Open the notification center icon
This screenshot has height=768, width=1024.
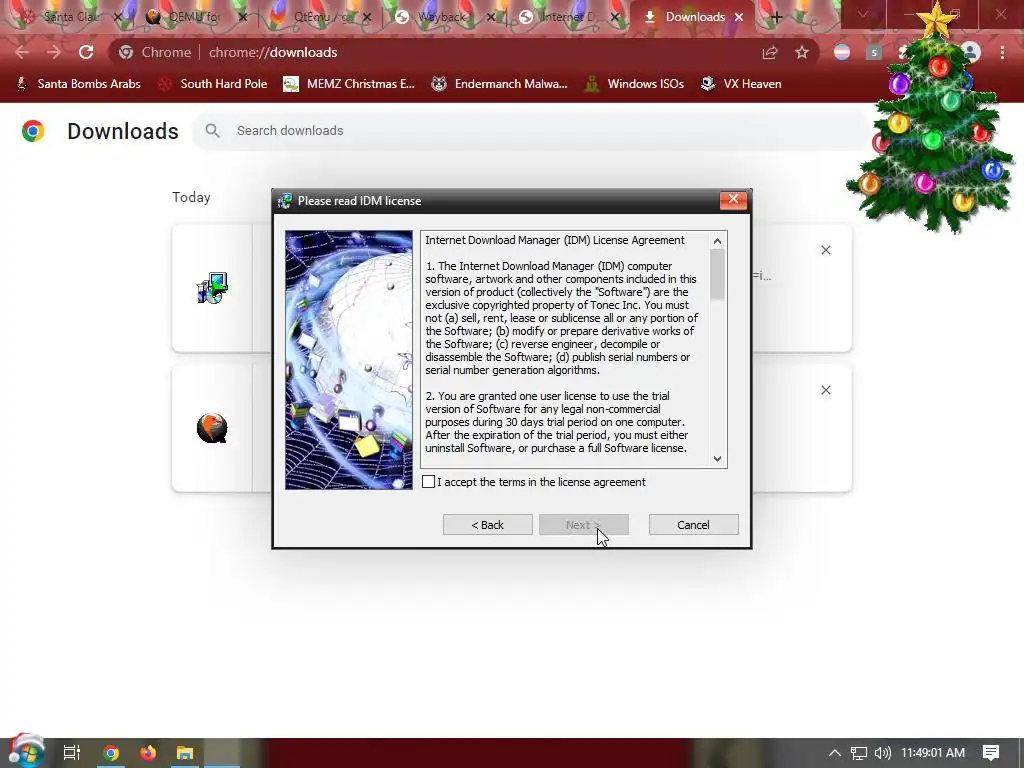(991, 753)
